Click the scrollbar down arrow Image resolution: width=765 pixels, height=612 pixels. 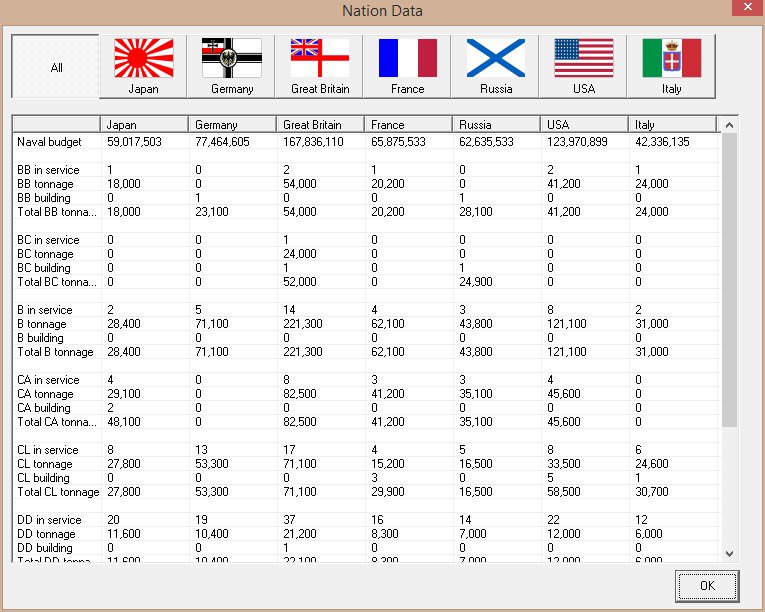click(x=729, y=553)
